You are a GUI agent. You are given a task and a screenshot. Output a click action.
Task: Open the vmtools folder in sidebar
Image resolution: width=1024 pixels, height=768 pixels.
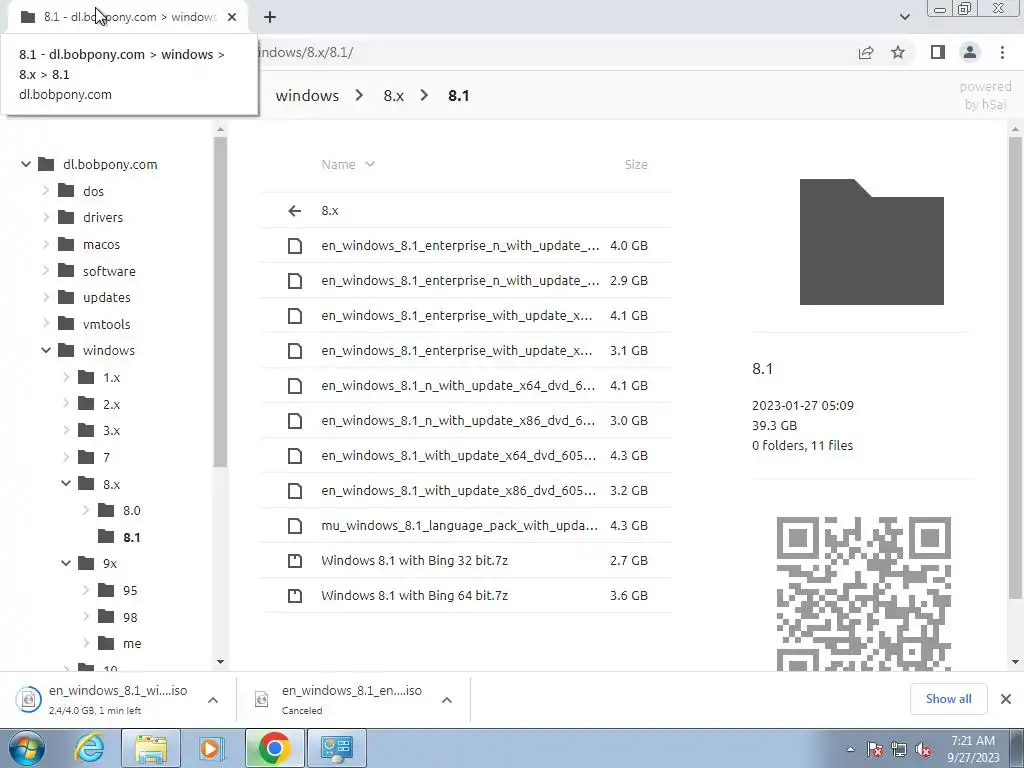tap(106, 324)
